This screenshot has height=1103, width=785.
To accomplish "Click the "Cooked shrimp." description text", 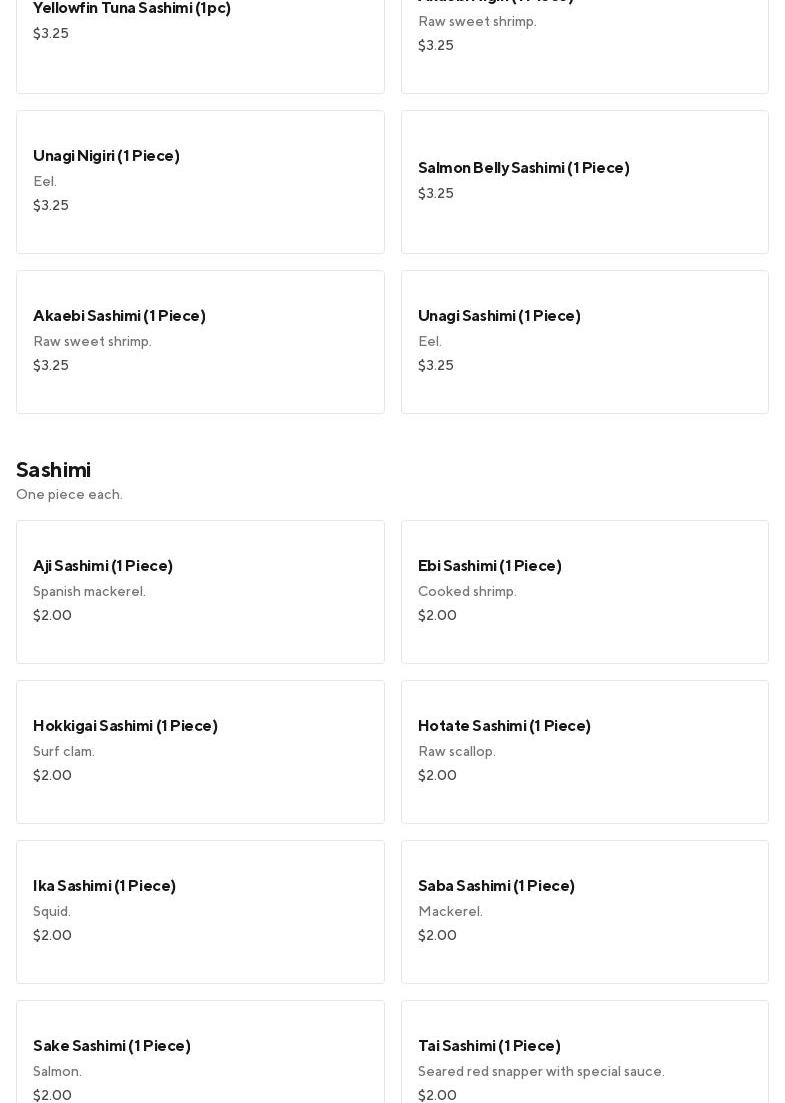I will tap(467, 591).
